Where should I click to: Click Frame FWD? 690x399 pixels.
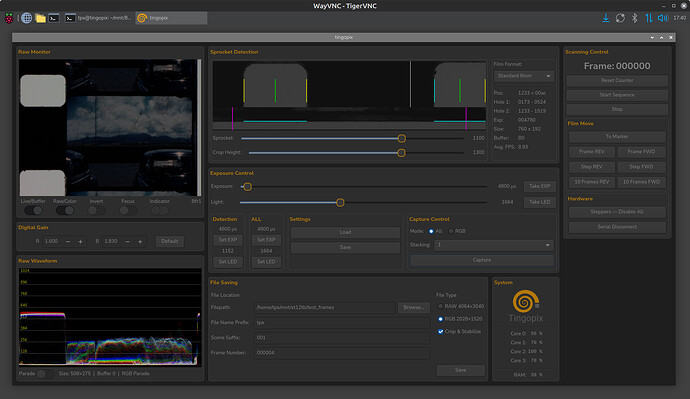point(641,152)
